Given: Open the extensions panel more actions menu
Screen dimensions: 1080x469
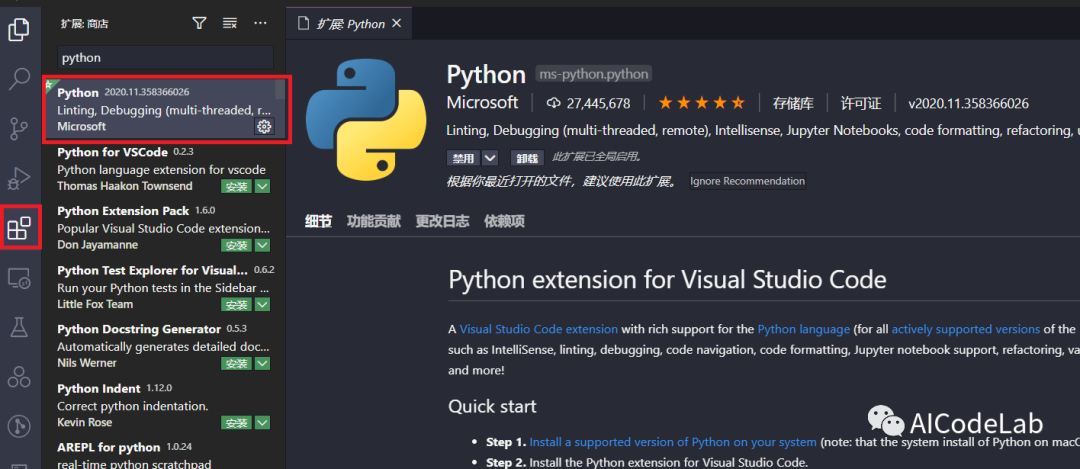Looking at the screenshot, I should point(260,23).
